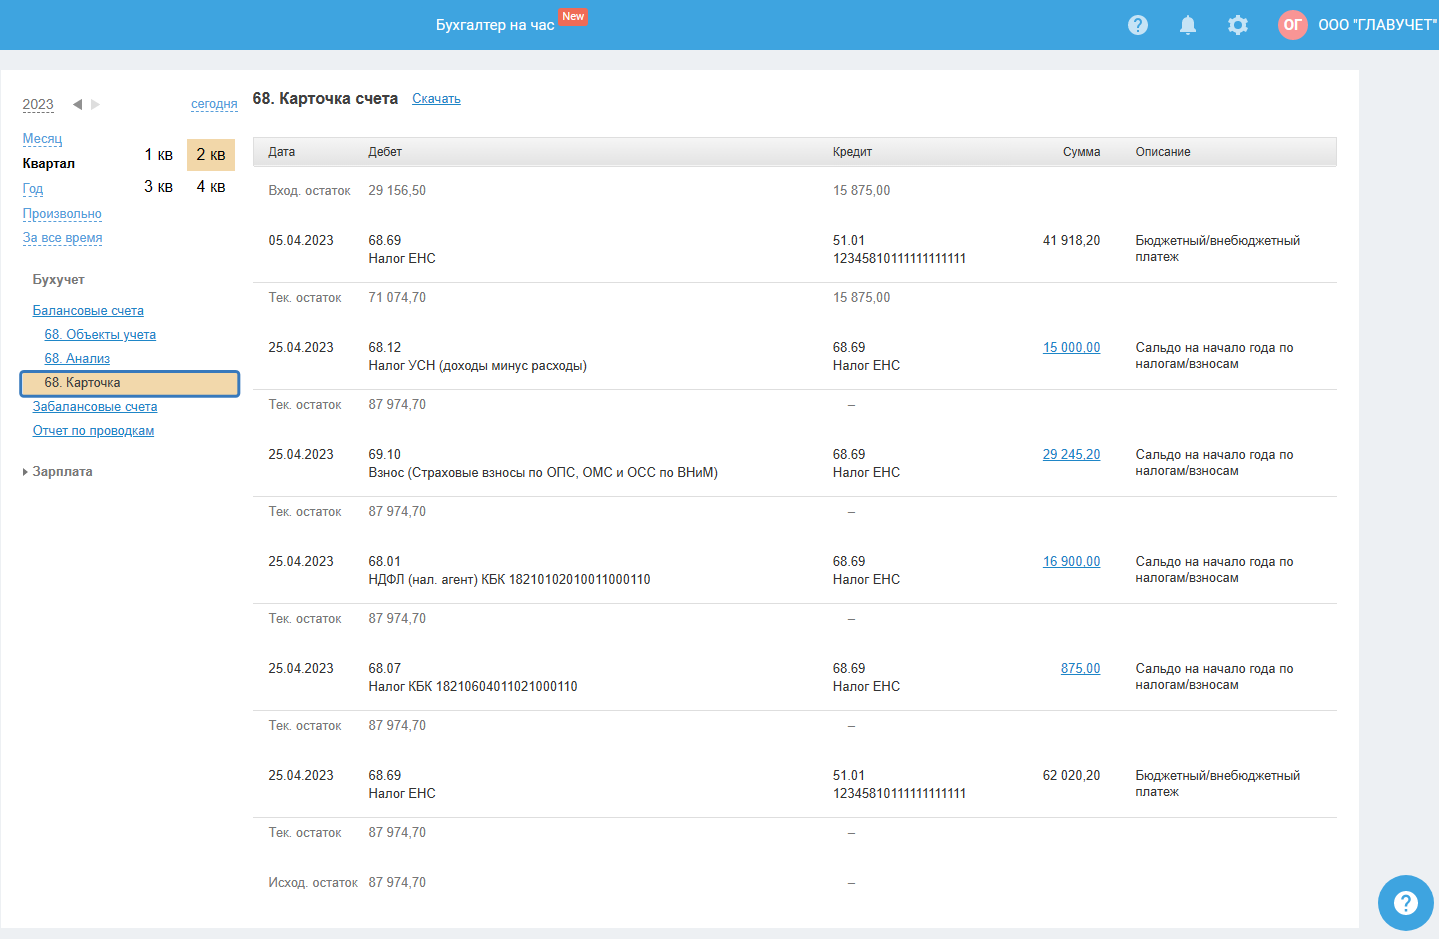Select period type Квартал

pyautogui.click(x=49, y=164)
